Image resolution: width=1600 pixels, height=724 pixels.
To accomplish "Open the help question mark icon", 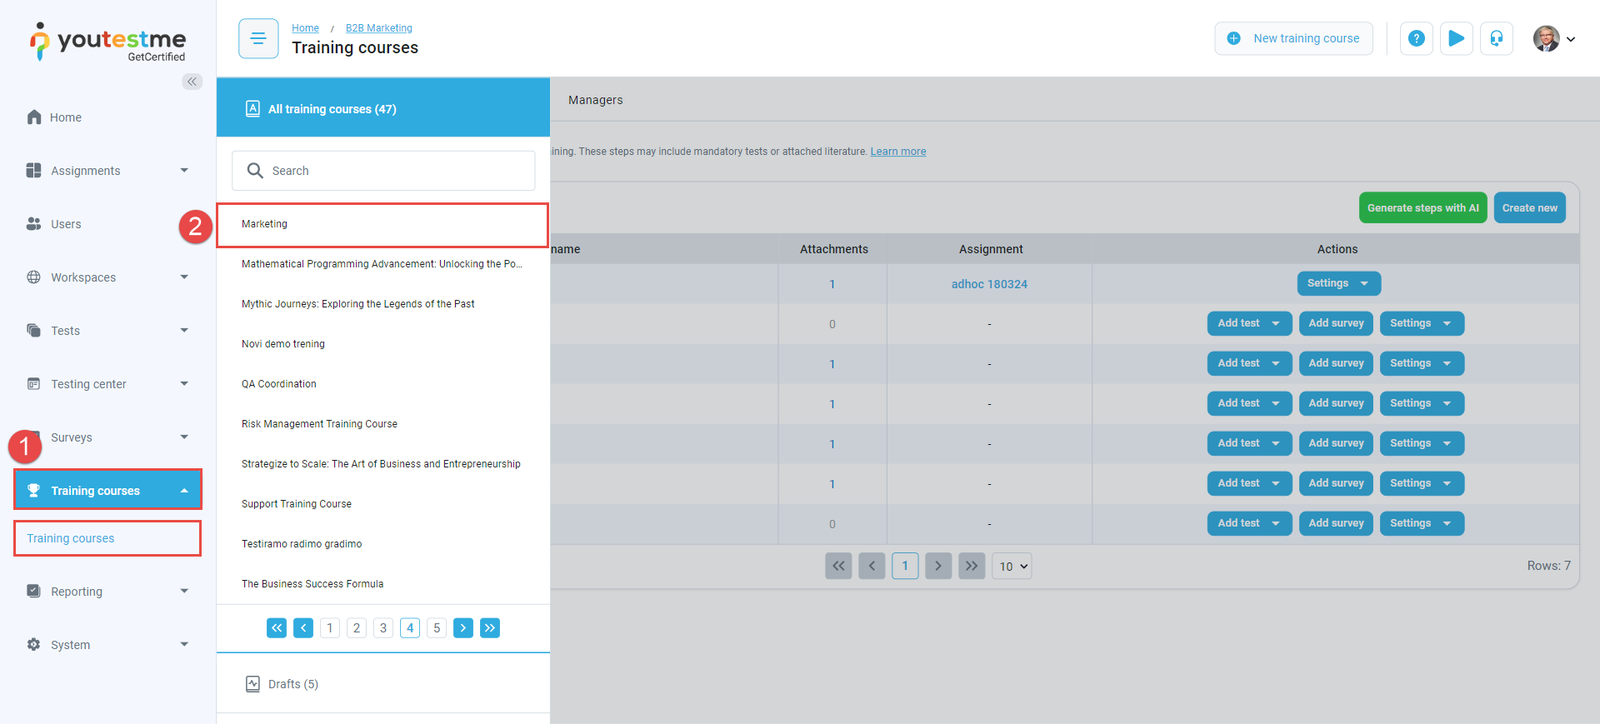I will point(1416,39).
